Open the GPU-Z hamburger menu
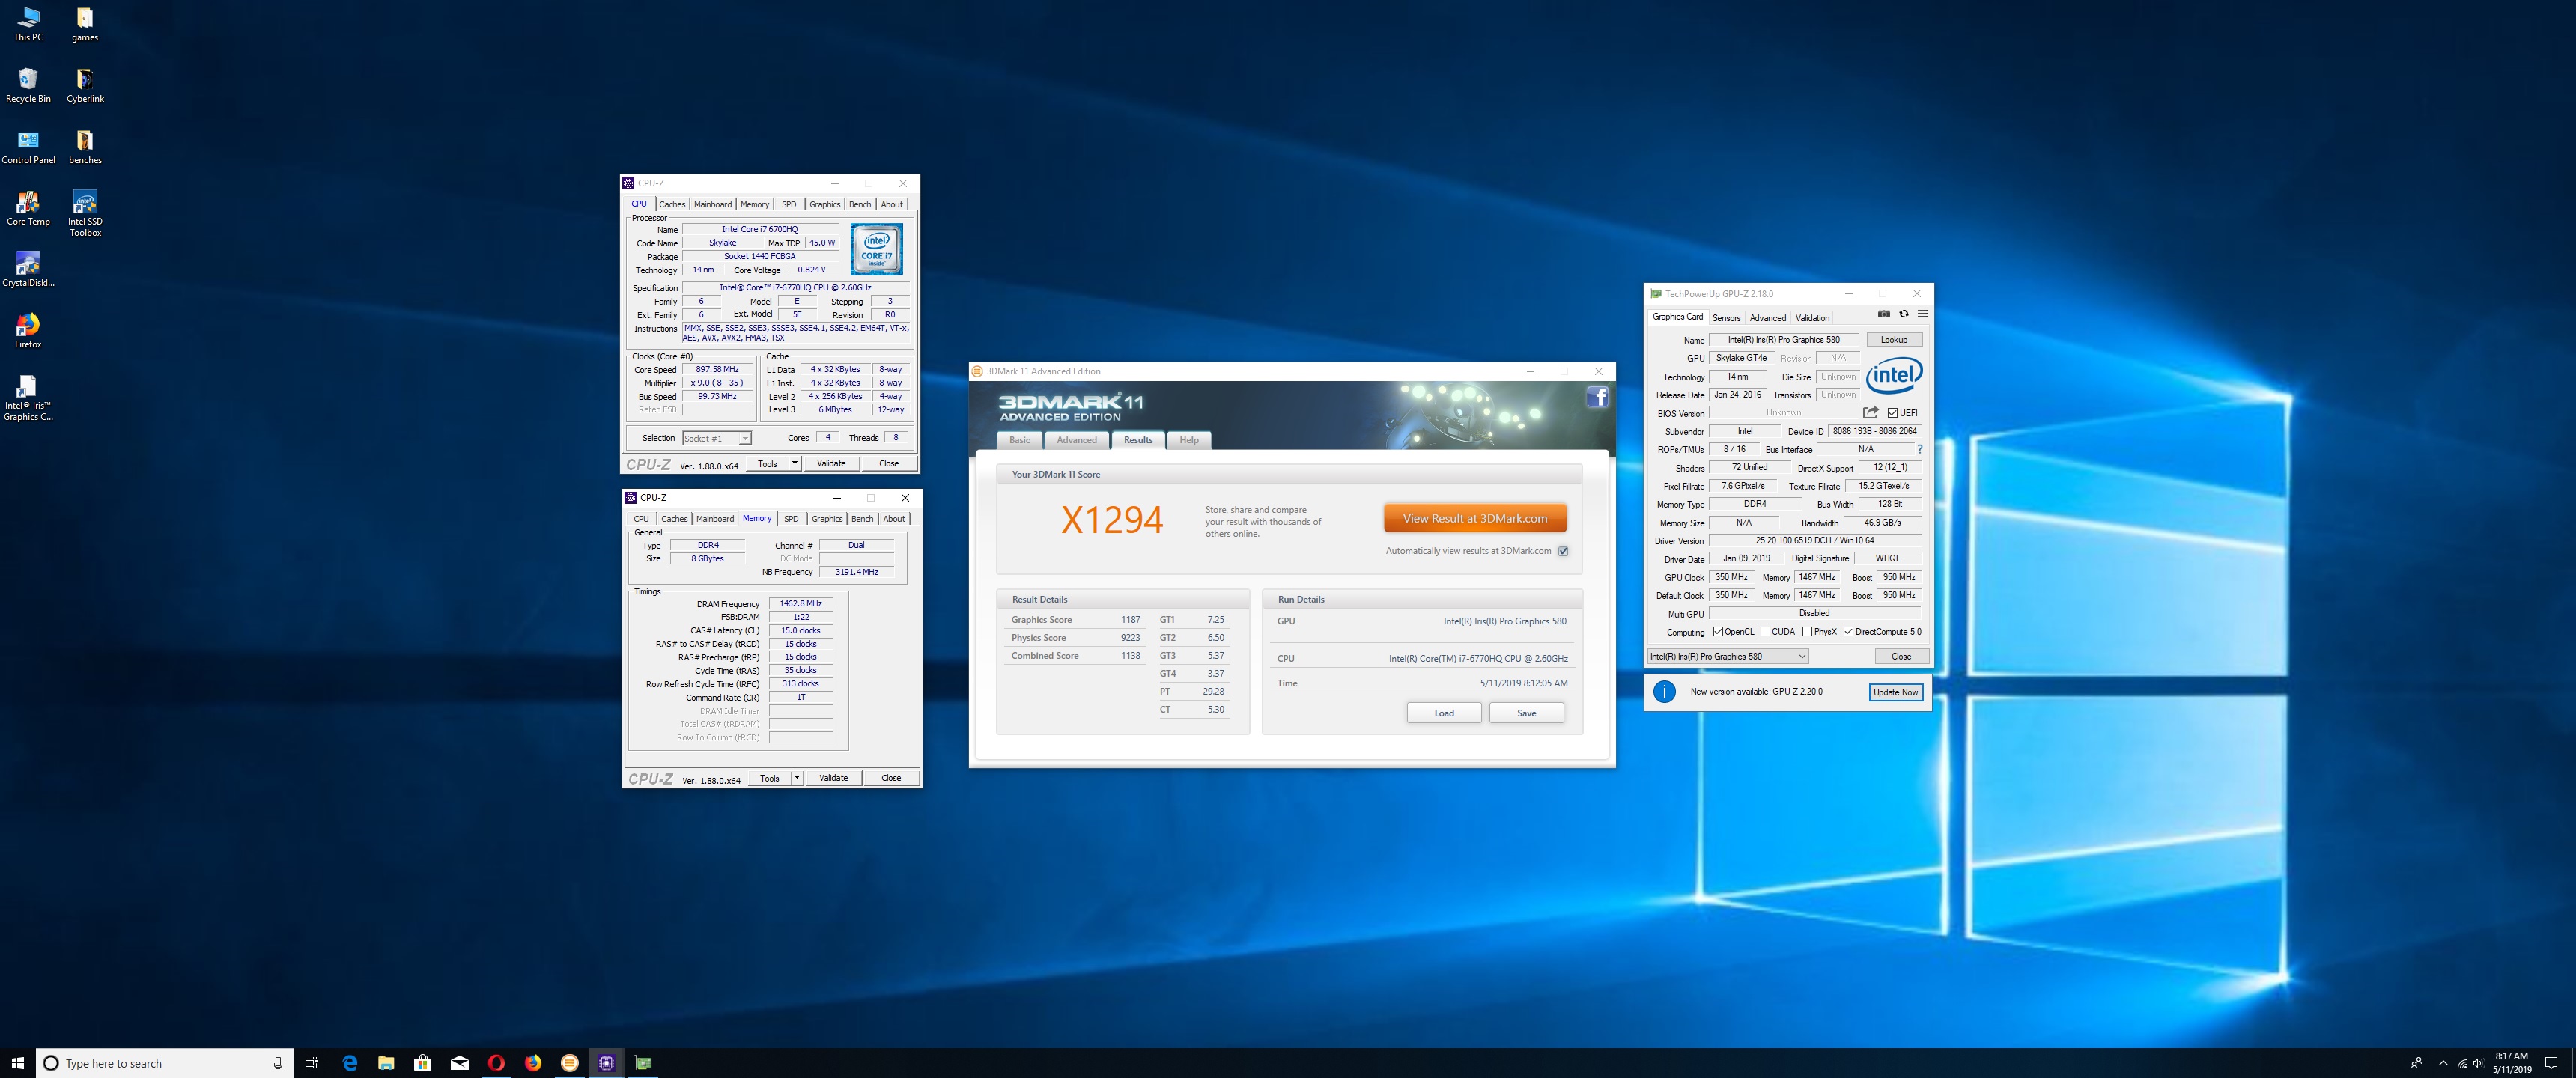 point(1922,314)
